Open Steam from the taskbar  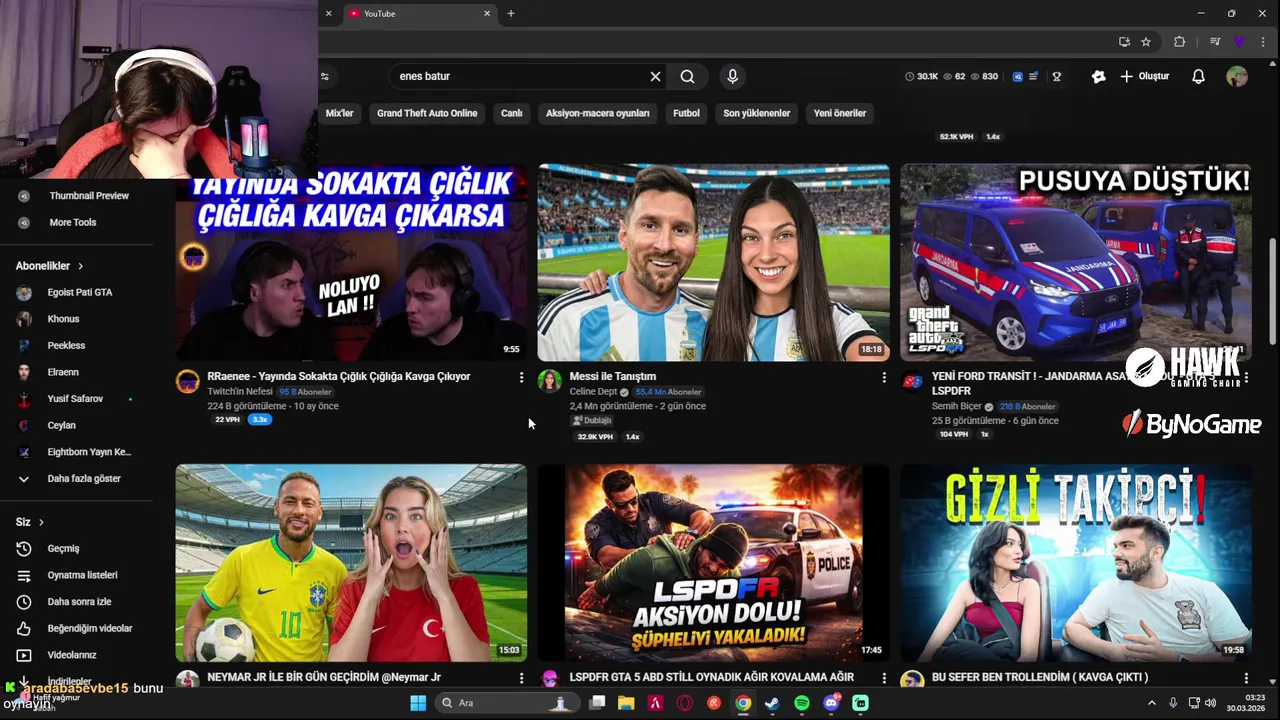click(x=772, y=703)
